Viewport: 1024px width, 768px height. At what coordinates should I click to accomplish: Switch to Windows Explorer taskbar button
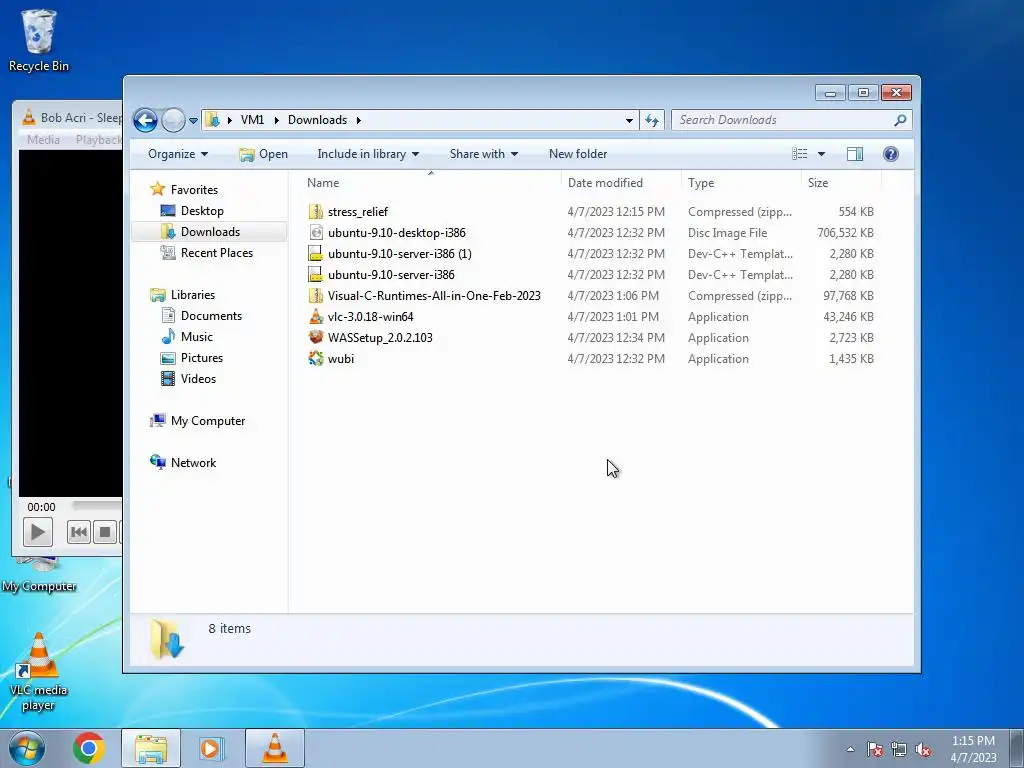click(151, 748)
